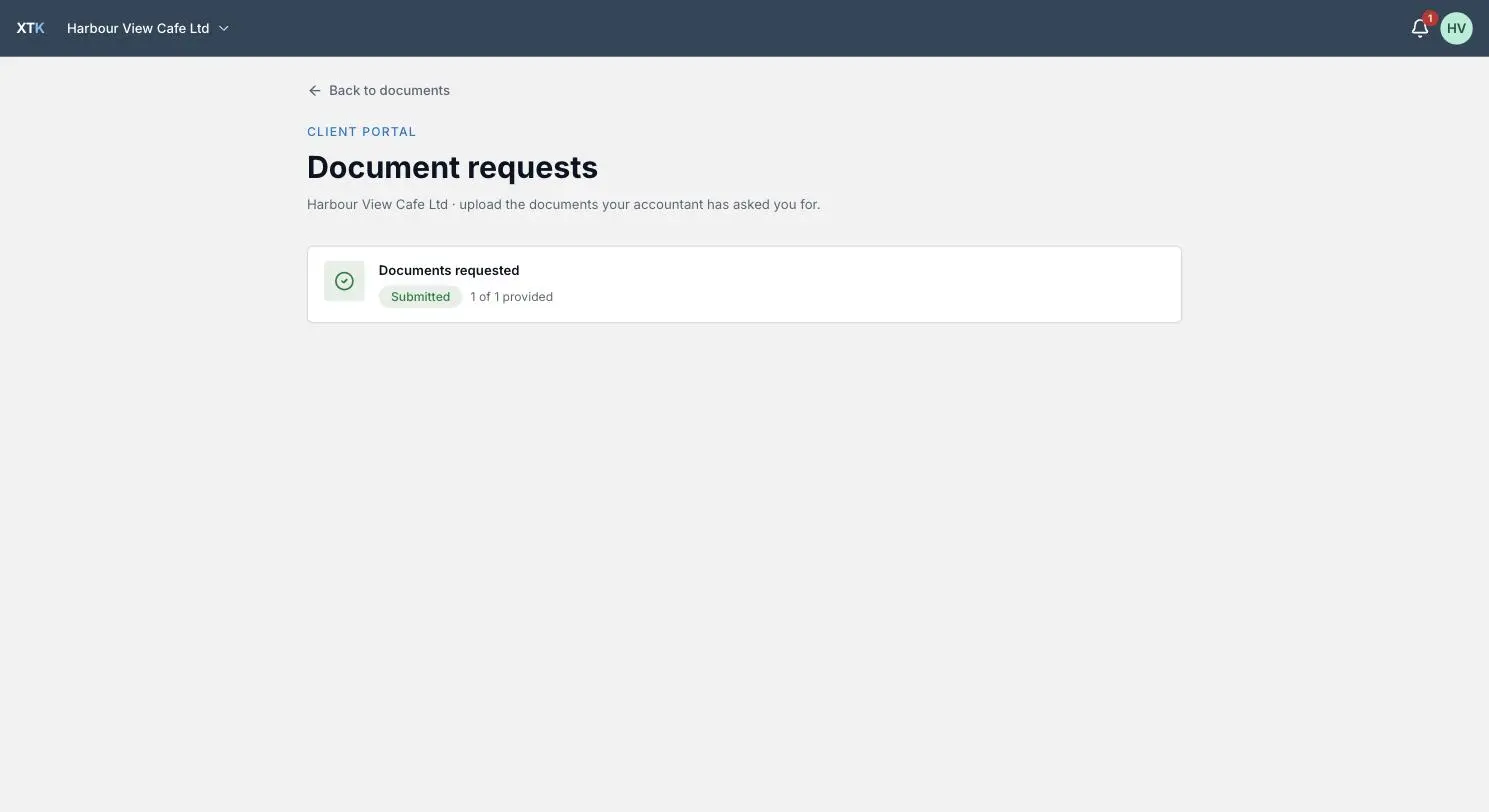Click the company switcher chevron arrow
The width and height of the screenshot is (1489, 812).
pos(224,28)
